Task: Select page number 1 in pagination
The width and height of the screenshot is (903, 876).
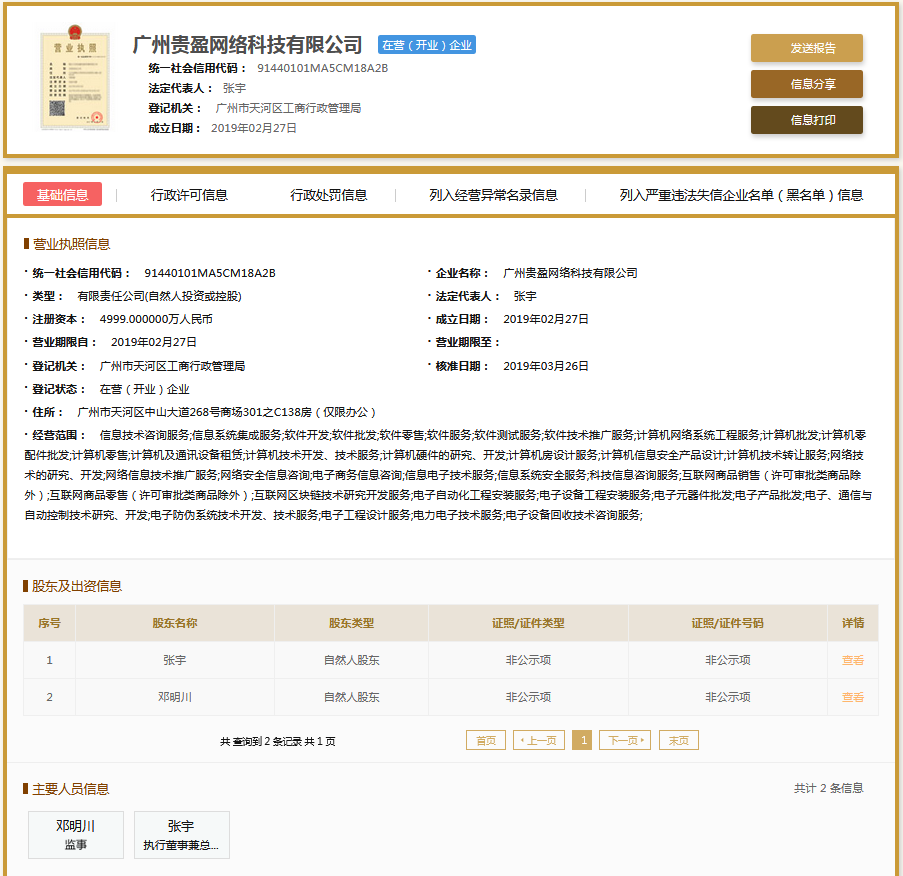Action: (582, 740)
